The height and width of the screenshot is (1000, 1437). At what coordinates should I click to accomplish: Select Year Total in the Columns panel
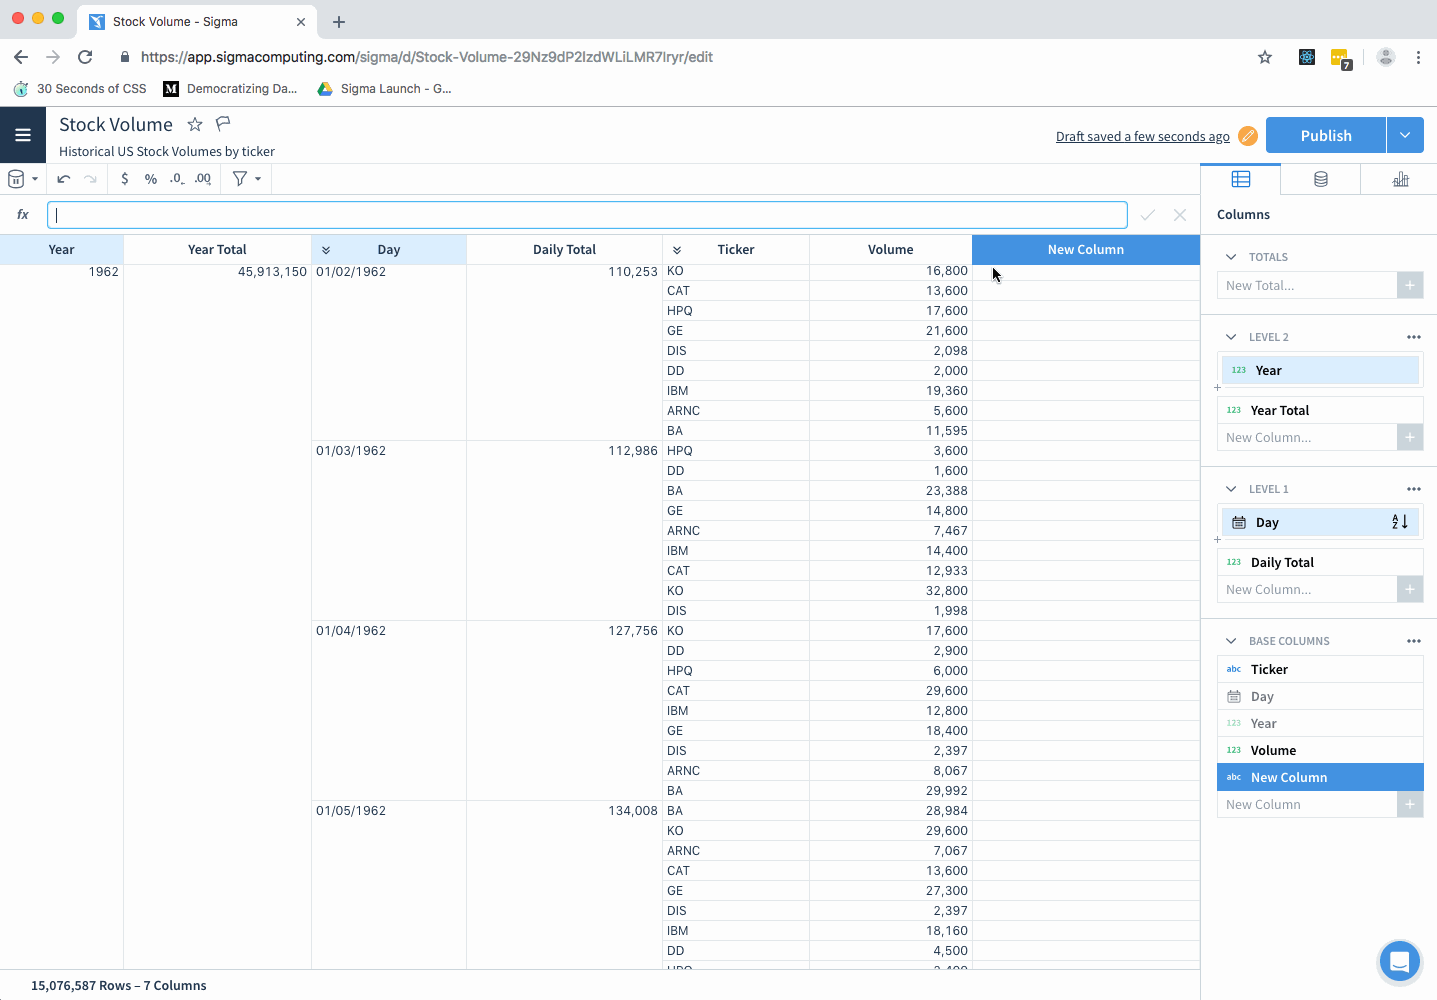click(1320, 410)
